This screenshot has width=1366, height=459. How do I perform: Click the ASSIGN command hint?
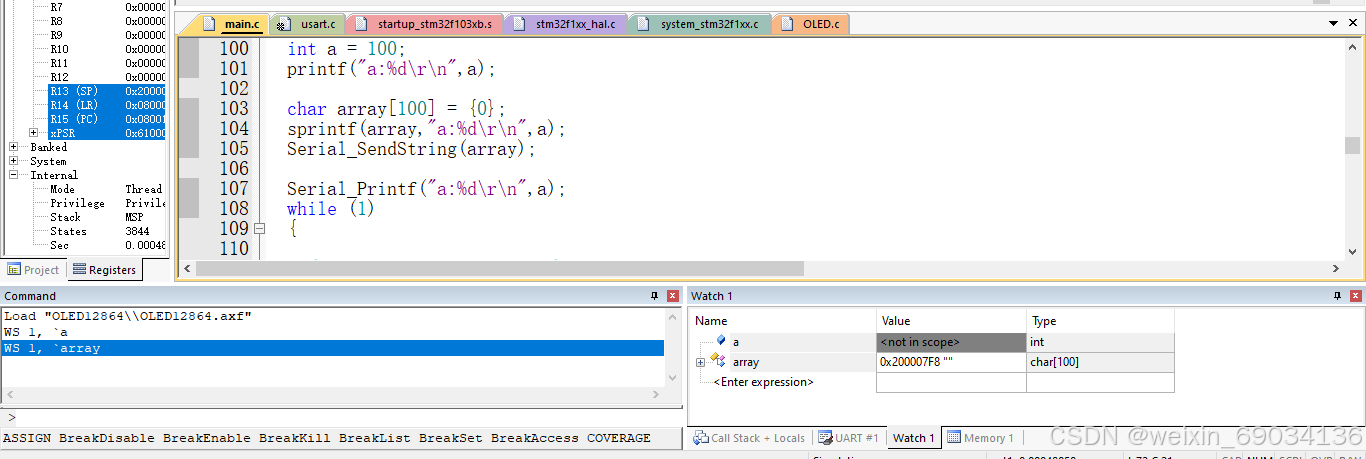(x=27, y=438)
